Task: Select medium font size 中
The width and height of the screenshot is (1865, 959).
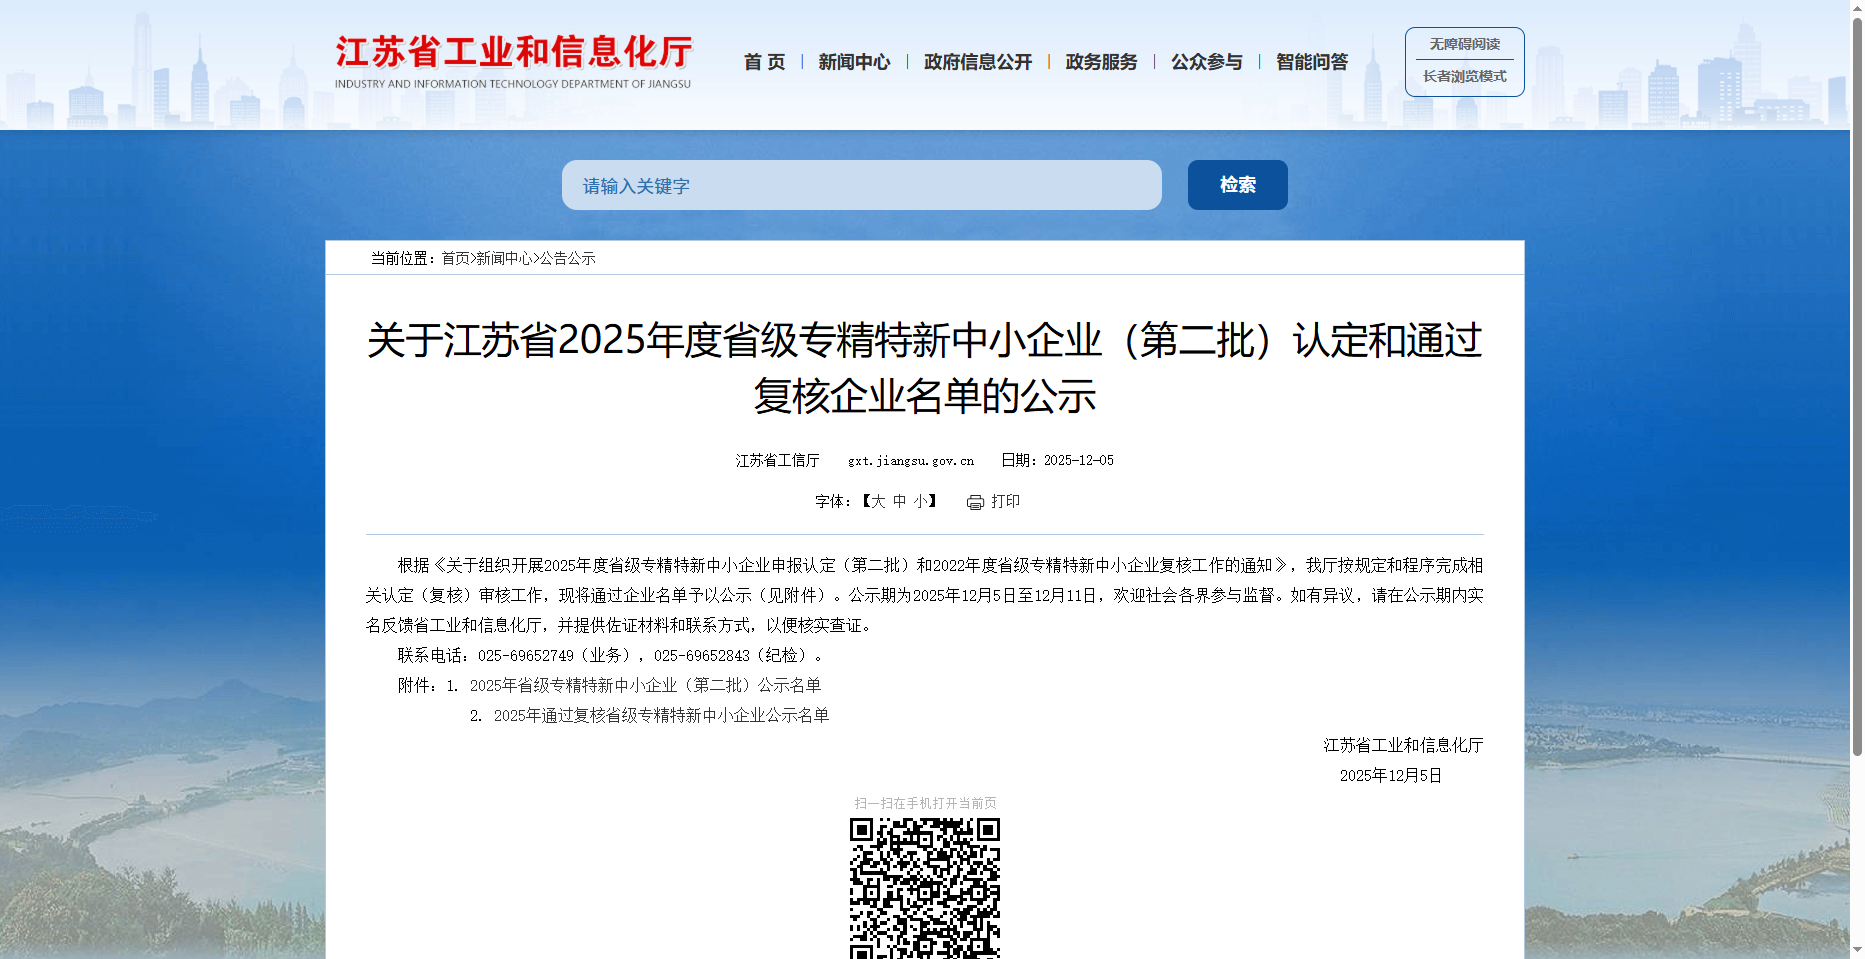Action: click(900, 501)
